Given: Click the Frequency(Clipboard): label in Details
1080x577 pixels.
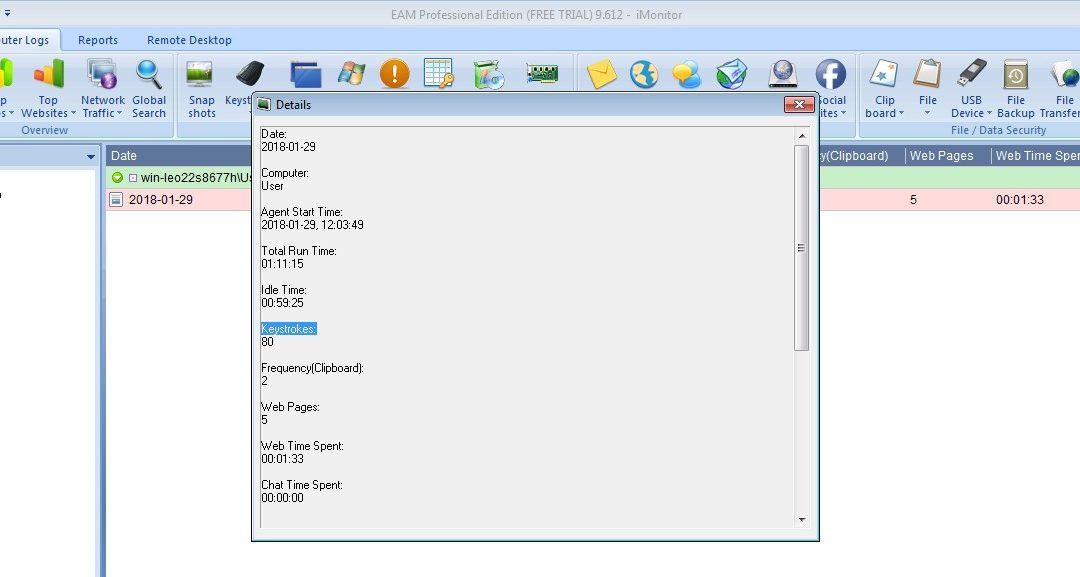Looking at the screenshot, I should click(313, 368).
